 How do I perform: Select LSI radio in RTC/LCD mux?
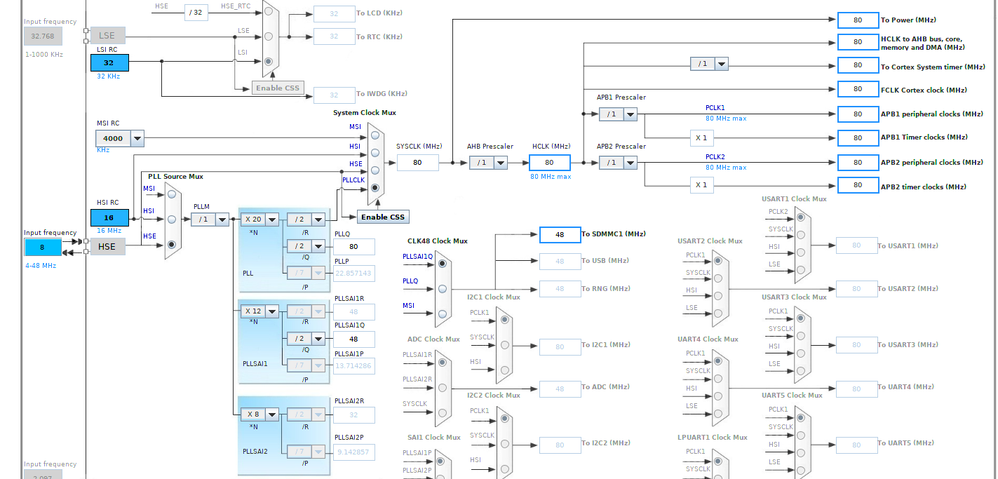coord(269,62)
